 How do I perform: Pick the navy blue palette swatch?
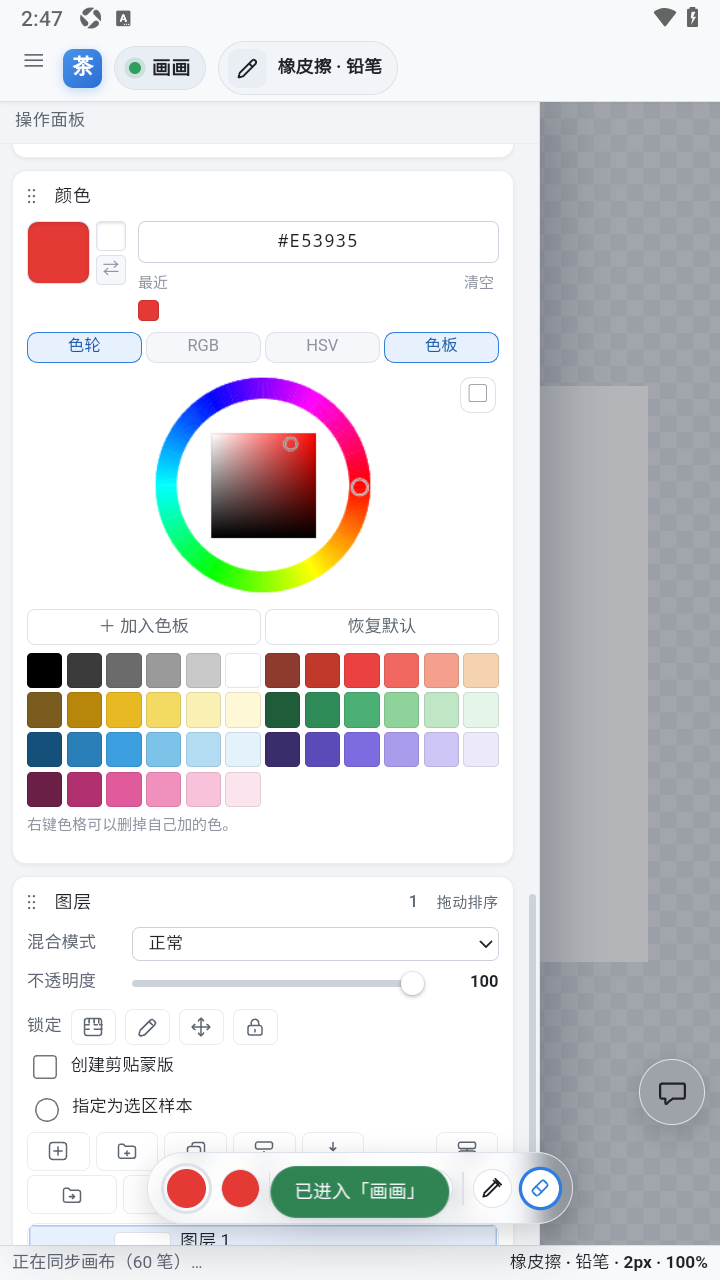pyautogui.click(x=44, y=750)
